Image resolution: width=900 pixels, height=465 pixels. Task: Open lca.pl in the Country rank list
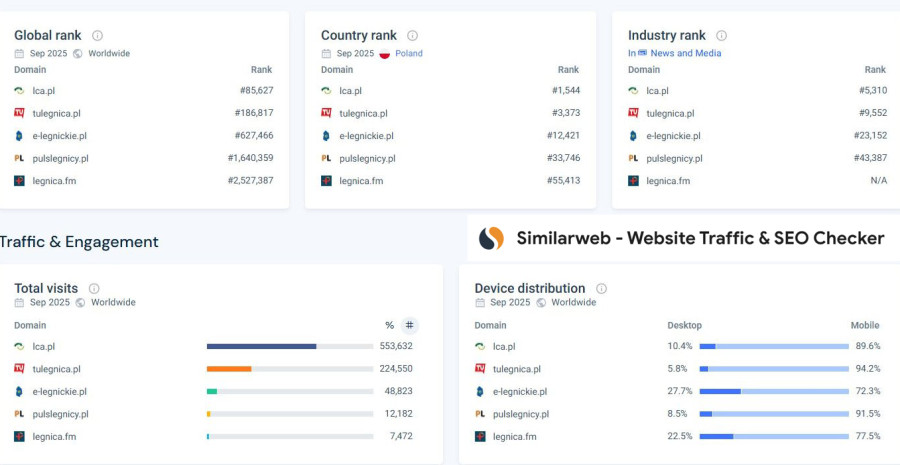[x=350, y=91]
